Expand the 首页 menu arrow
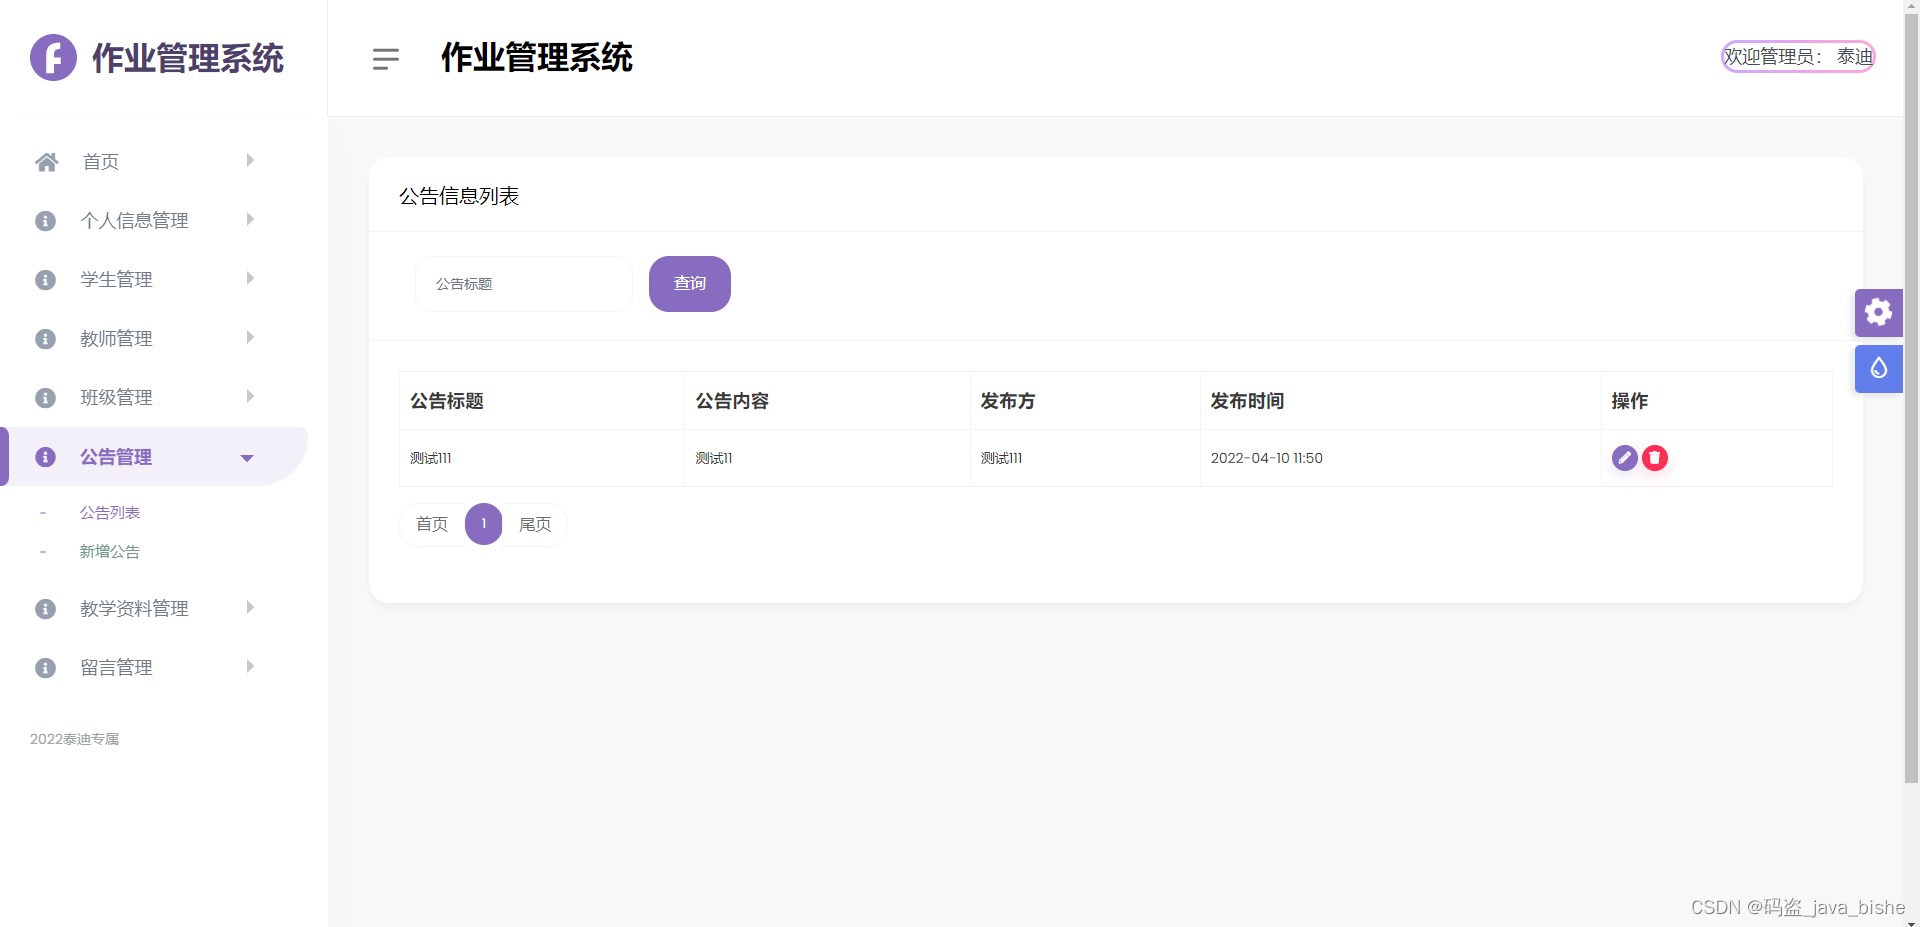 tap(250, 160)
